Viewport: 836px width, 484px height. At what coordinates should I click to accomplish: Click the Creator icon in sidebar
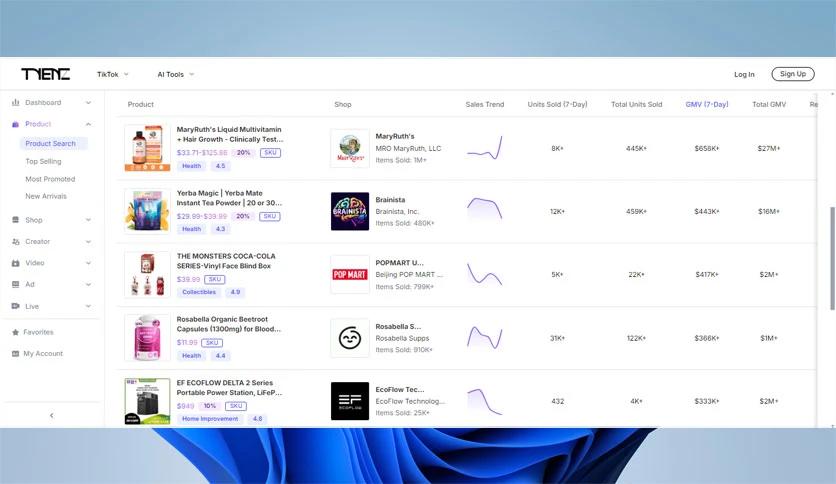[15, 241]
